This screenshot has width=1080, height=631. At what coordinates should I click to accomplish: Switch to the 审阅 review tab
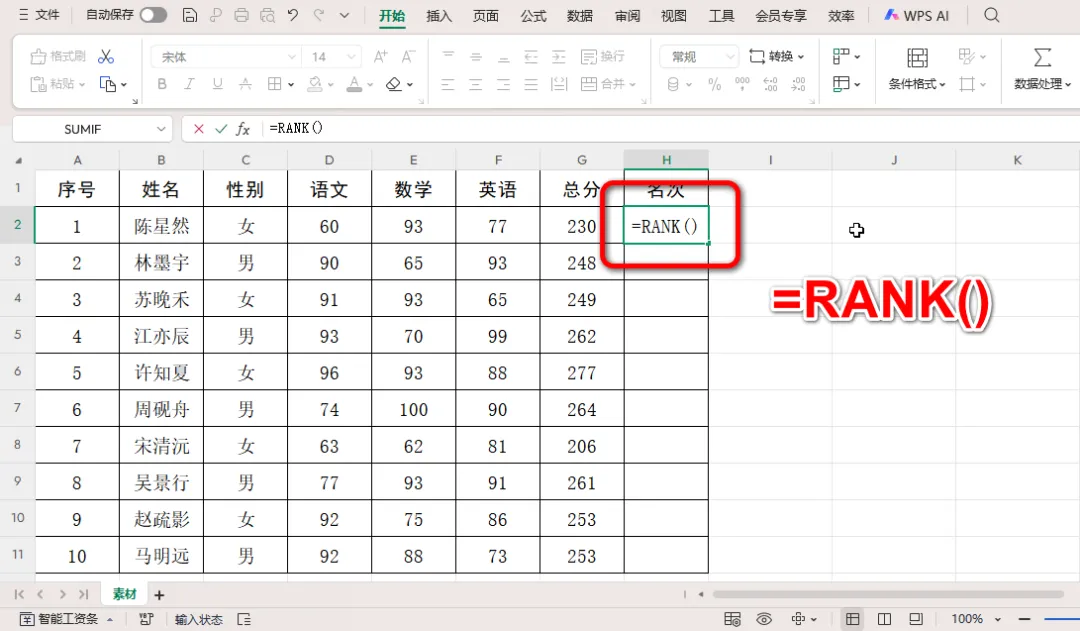click(627, 15)
